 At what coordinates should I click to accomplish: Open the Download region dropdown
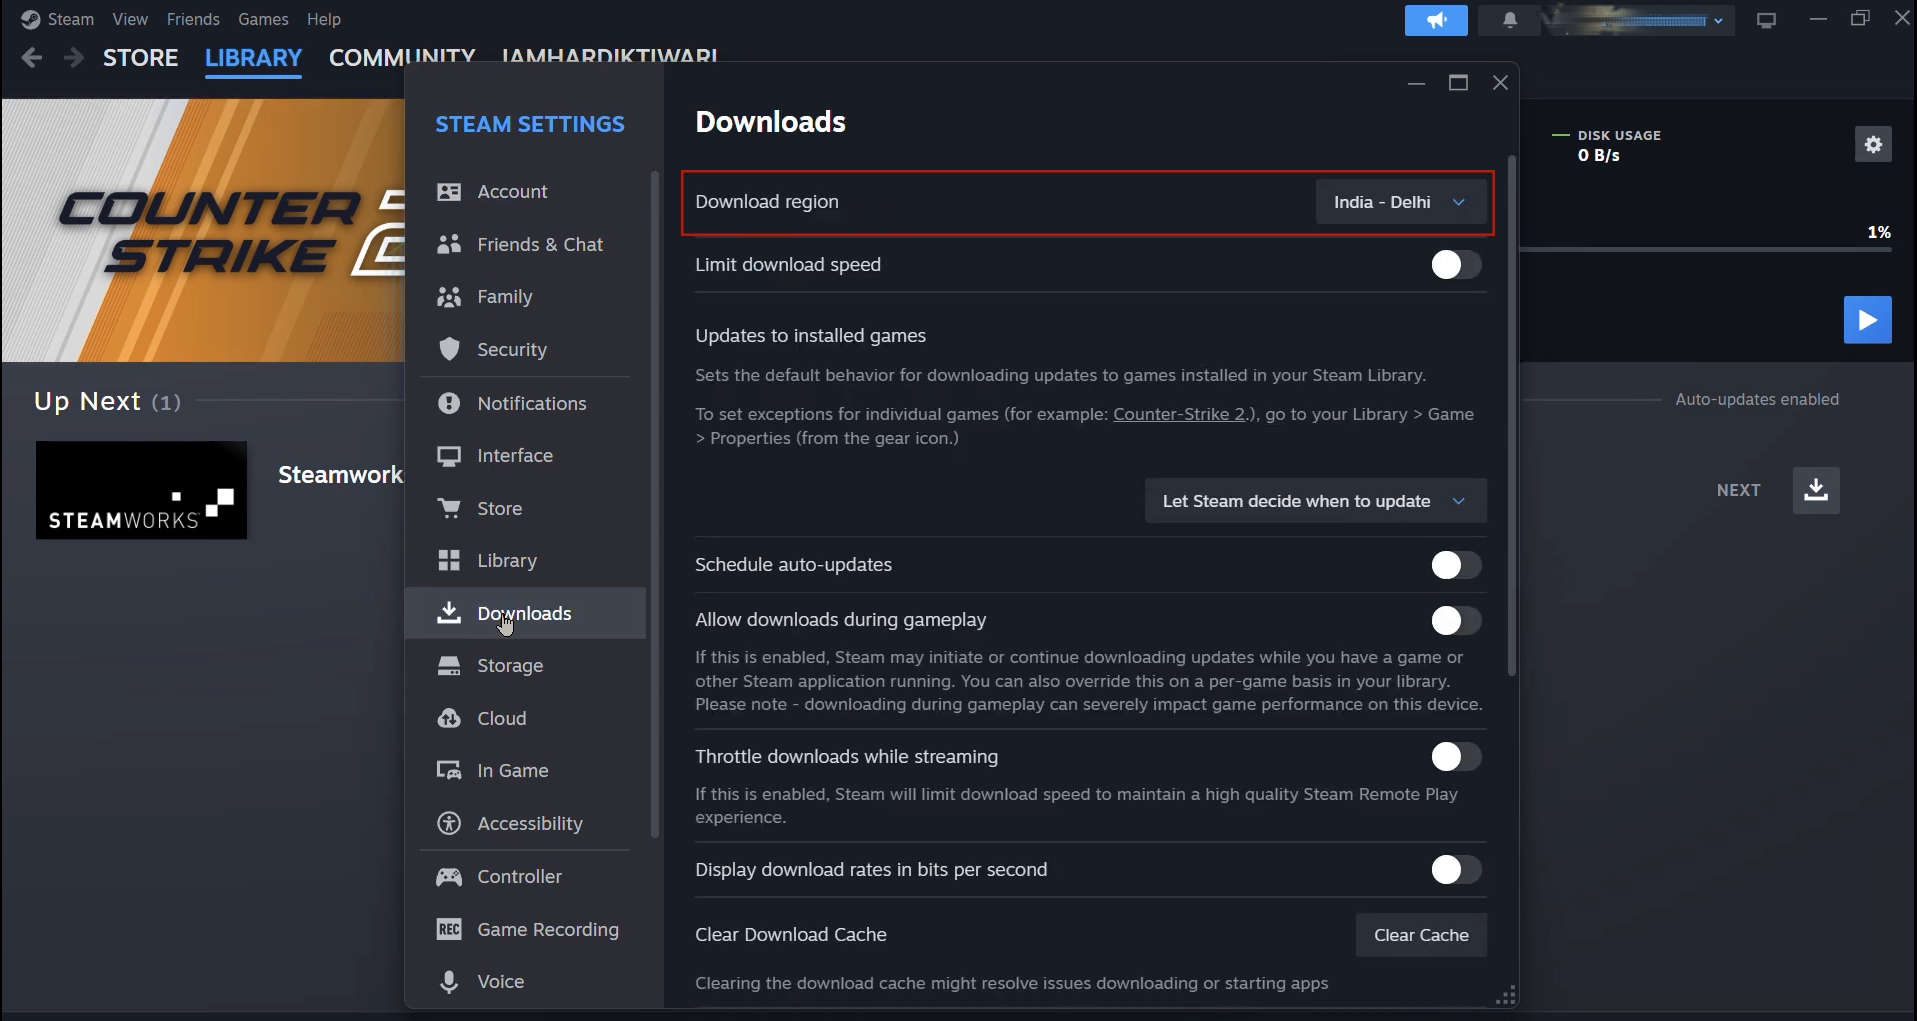coord(1398,202)
